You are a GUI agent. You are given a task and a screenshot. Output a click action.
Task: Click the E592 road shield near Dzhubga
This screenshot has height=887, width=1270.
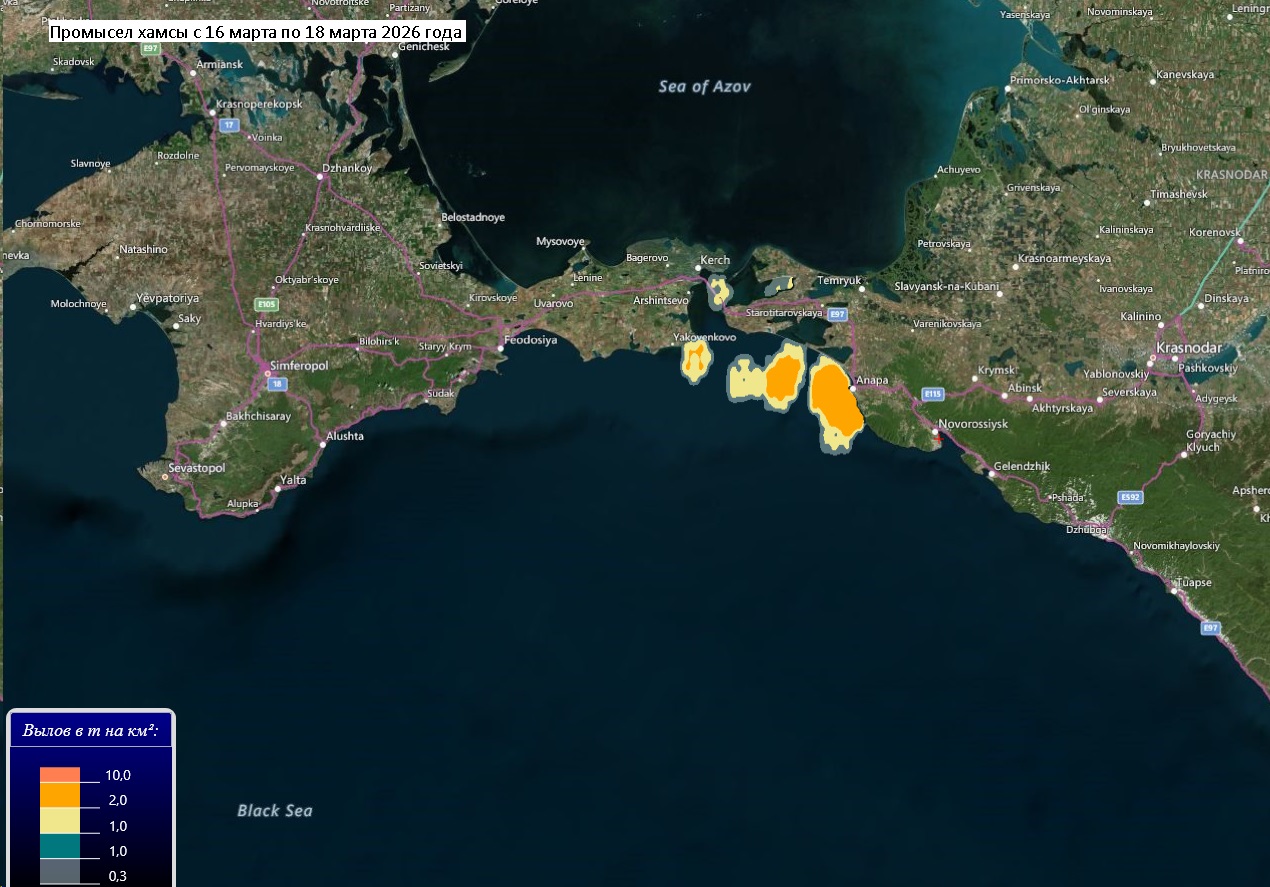tap(1130, 497)
